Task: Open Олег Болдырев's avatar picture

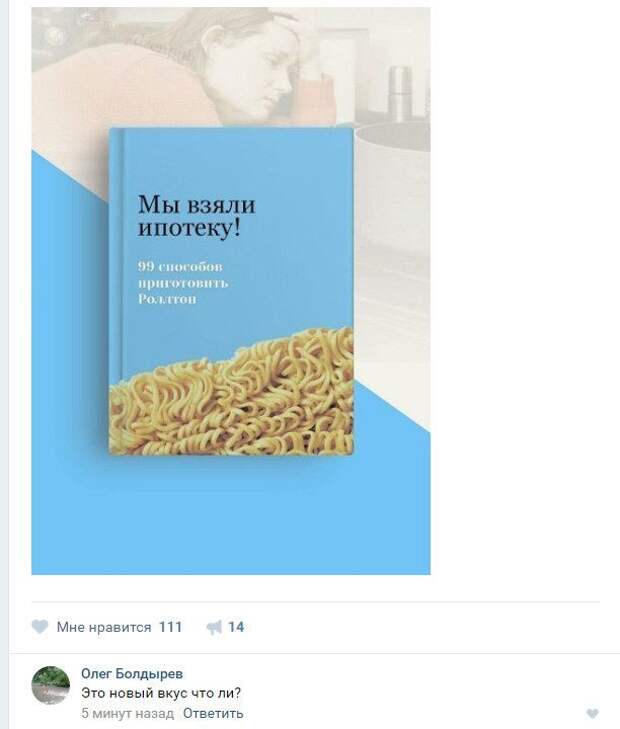Action: click(x=51, y=685)
